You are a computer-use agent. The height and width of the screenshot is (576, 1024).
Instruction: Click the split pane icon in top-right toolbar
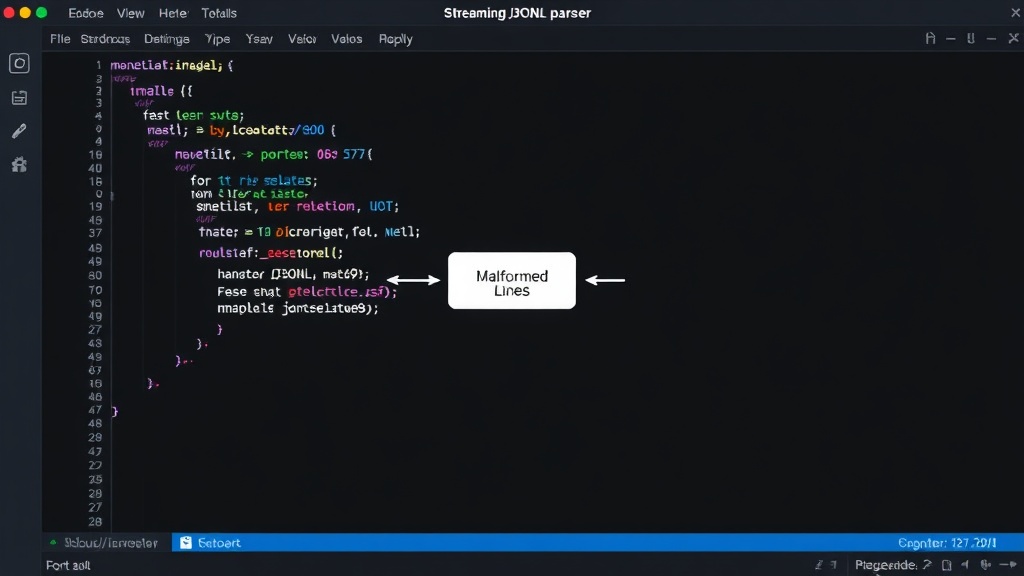coord(971,39)
